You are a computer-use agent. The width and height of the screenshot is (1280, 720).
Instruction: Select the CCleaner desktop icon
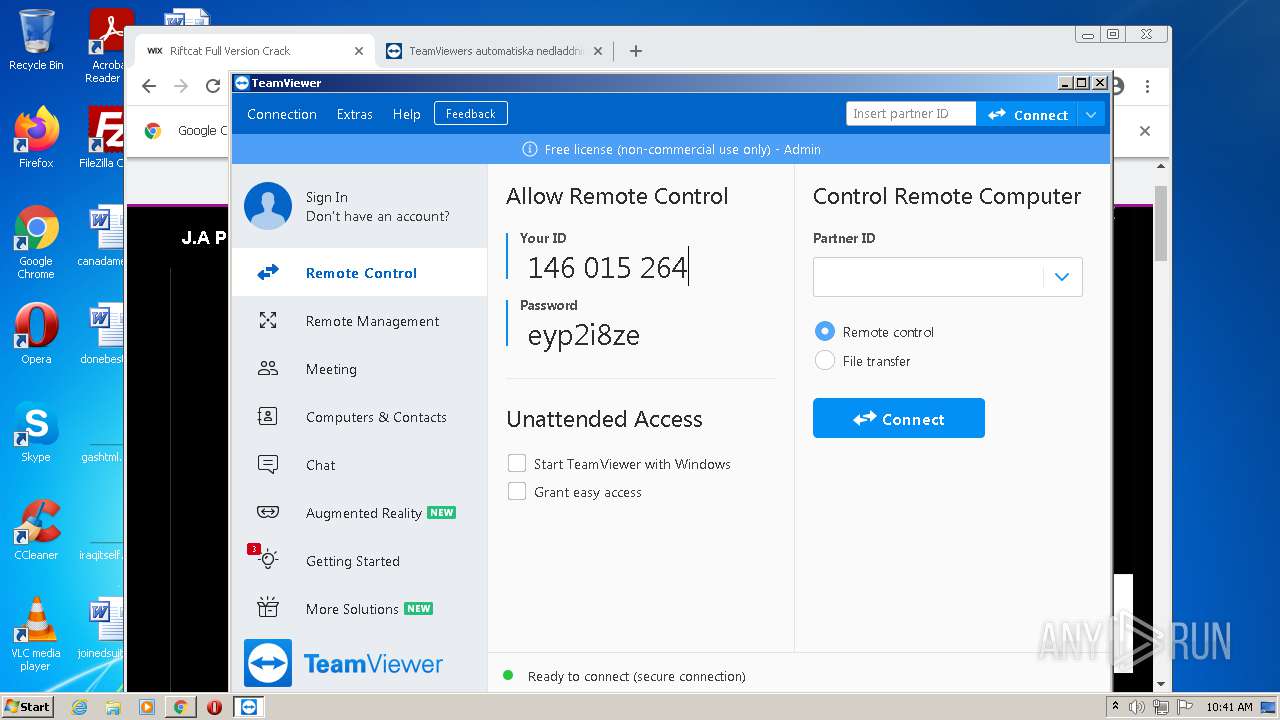36,530
